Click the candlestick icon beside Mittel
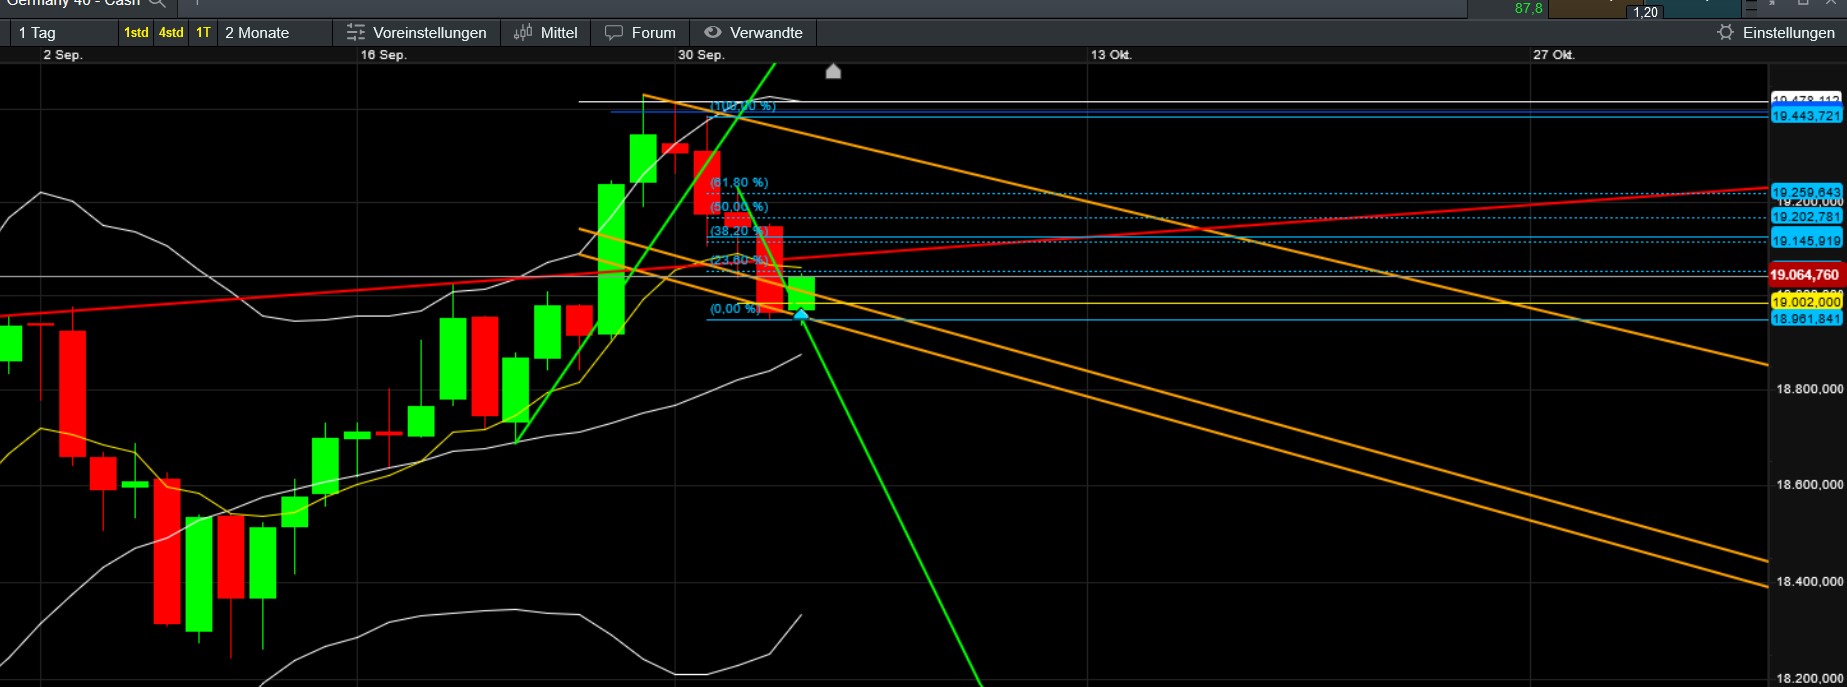 523,33
